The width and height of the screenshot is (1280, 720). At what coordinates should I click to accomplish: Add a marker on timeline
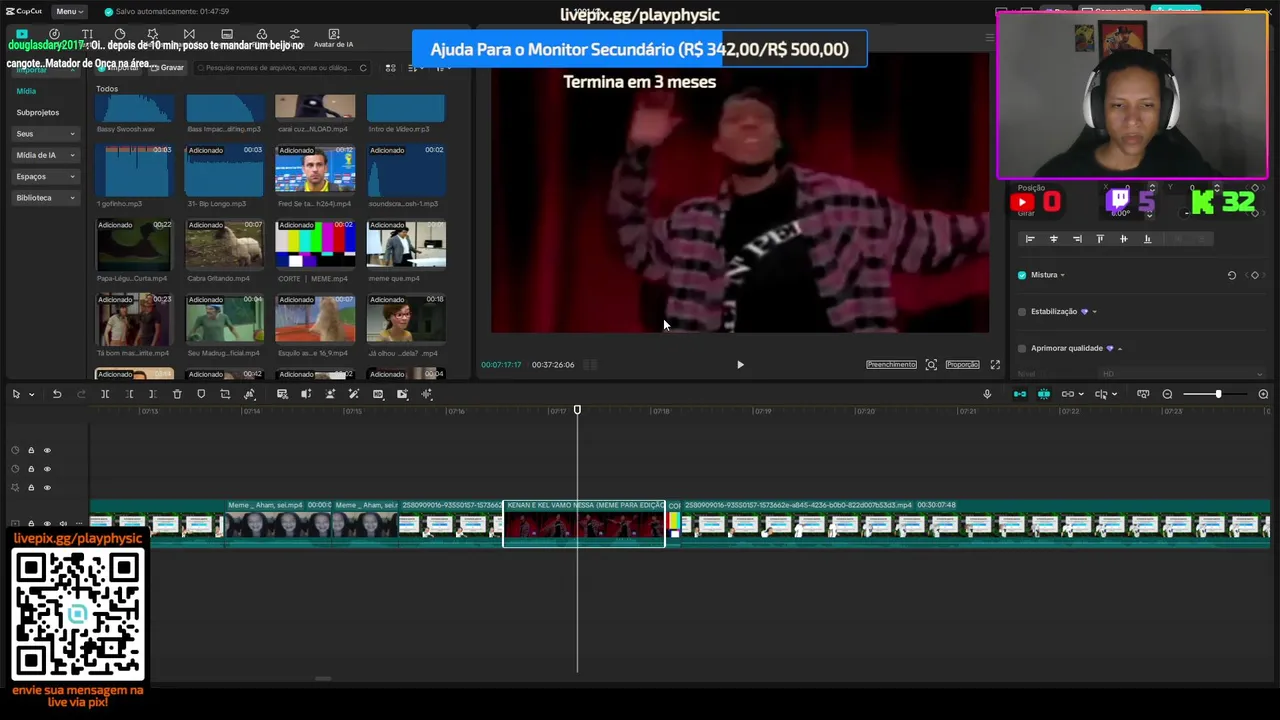click(x=201, y=394)
